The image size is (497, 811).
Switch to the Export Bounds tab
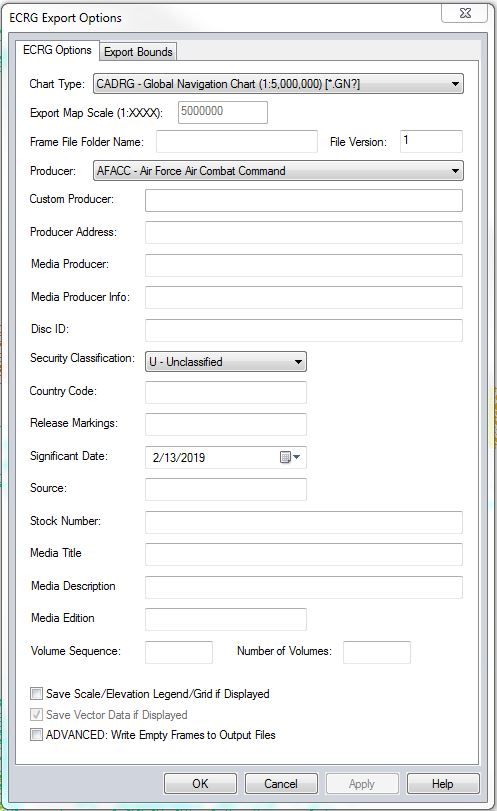tap(138, 52)
